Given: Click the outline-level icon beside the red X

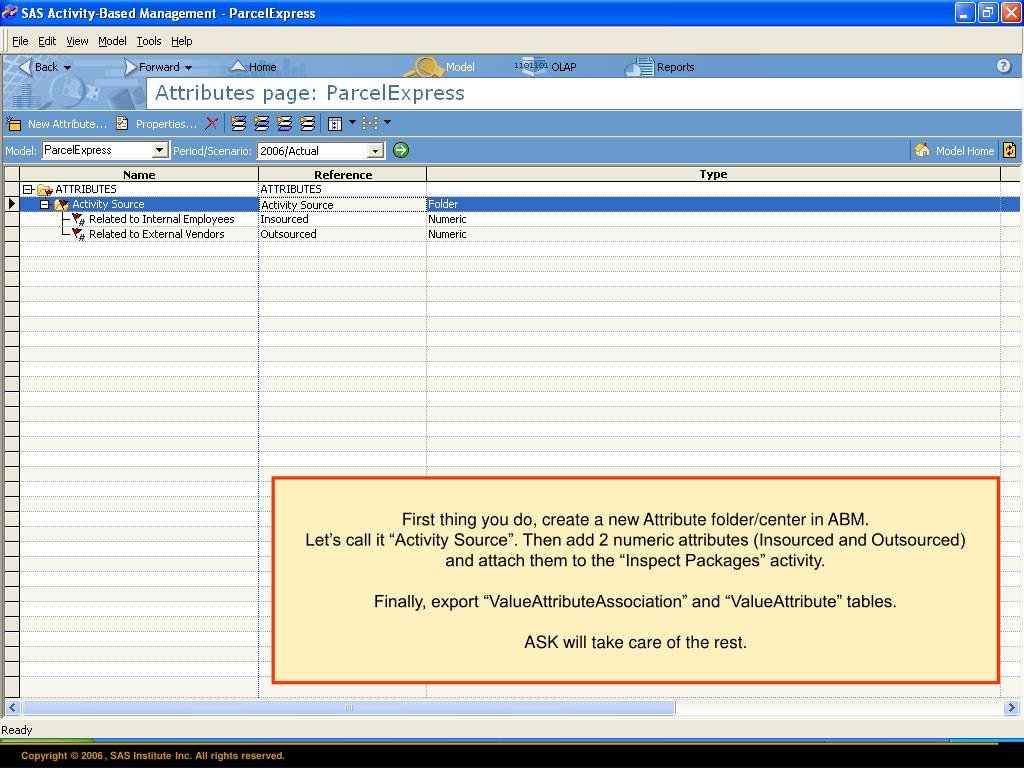Looking at the screenshot, I should pos(238,123).
